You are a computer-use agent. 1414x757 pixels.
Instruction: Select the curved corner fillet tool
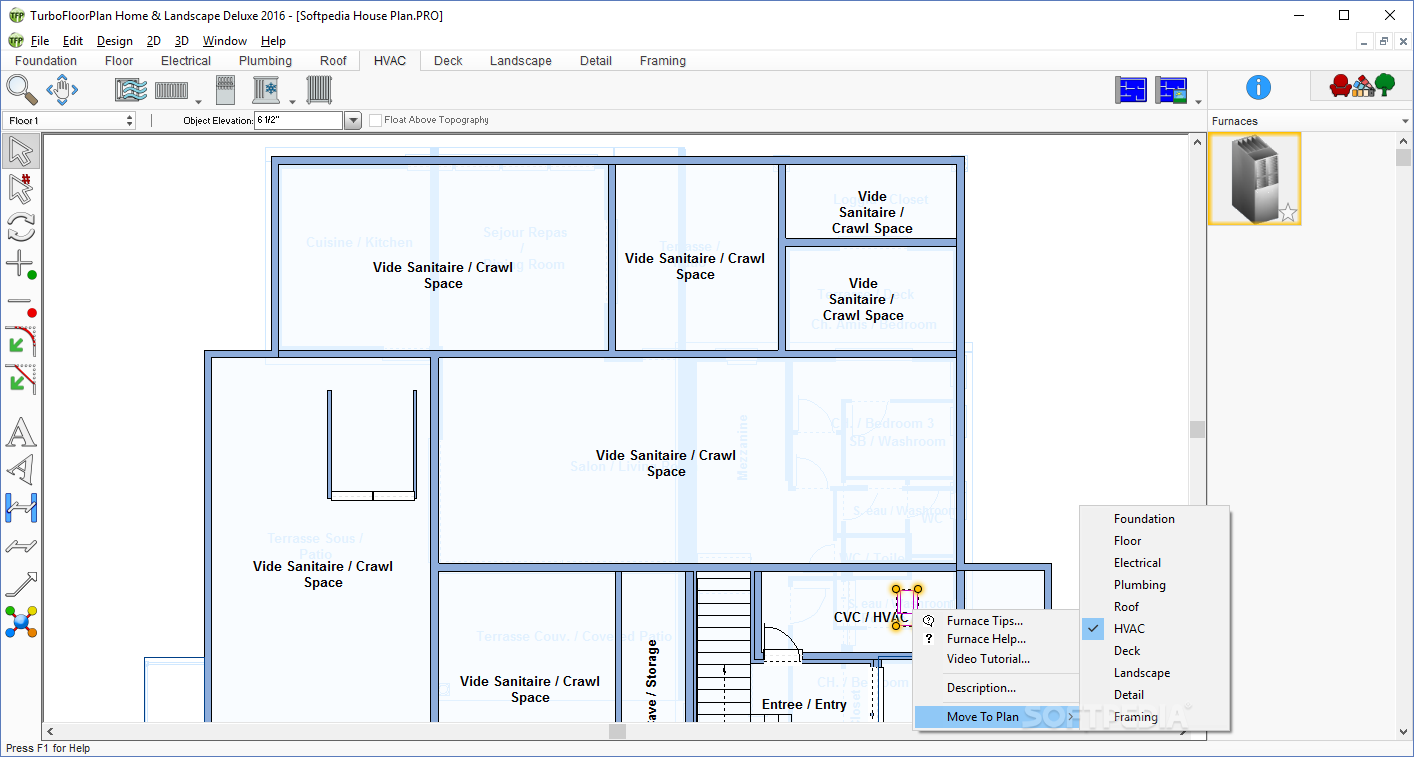[x=21, y=341]
